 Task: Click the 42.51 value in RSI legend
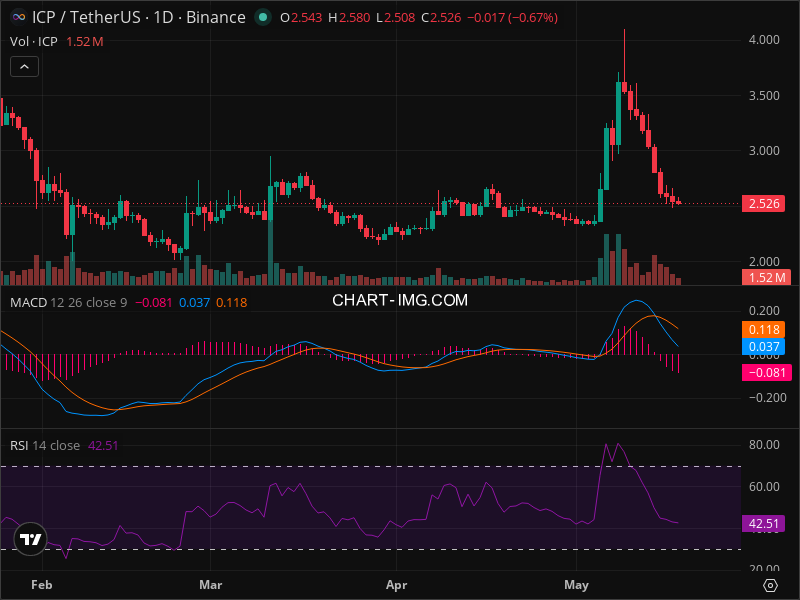tap(103, 445)
